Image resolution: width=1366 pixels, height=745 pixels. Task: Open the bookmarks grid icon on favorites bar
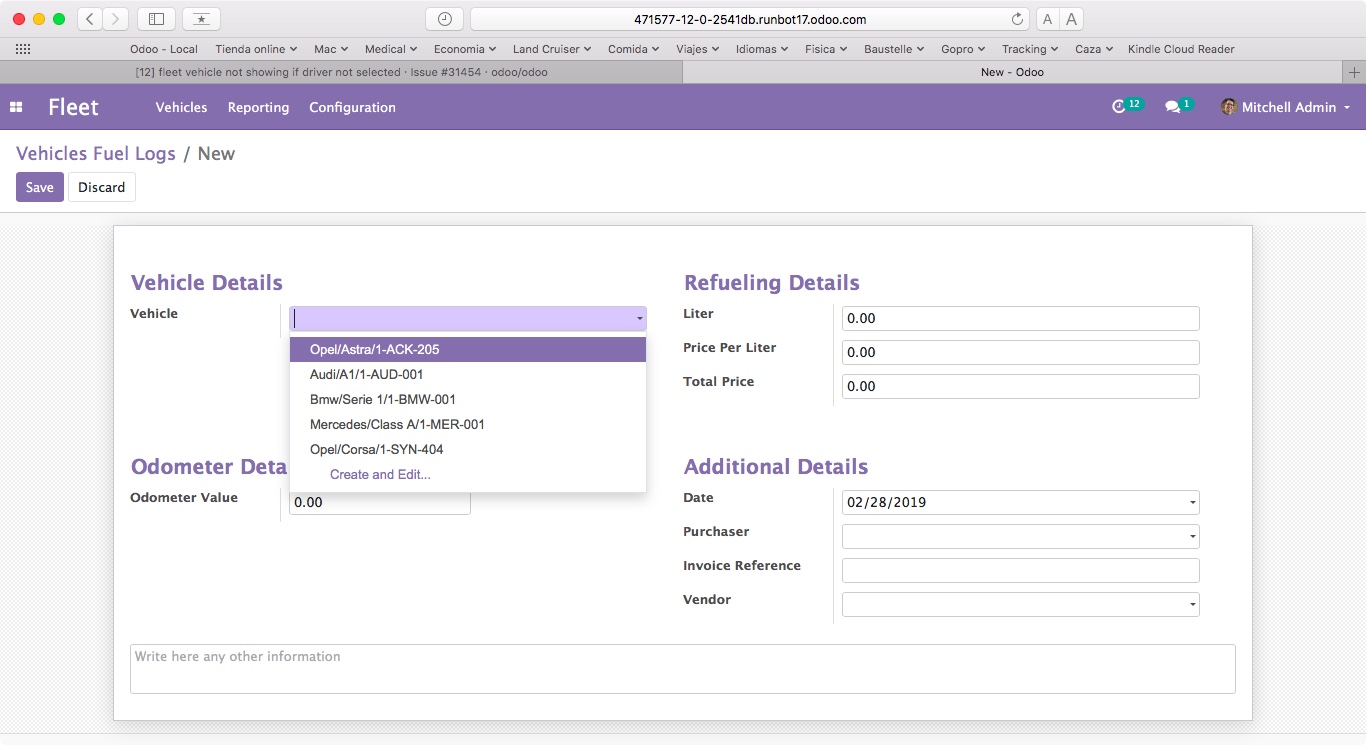pyautogui.click(x=22, y=48)
